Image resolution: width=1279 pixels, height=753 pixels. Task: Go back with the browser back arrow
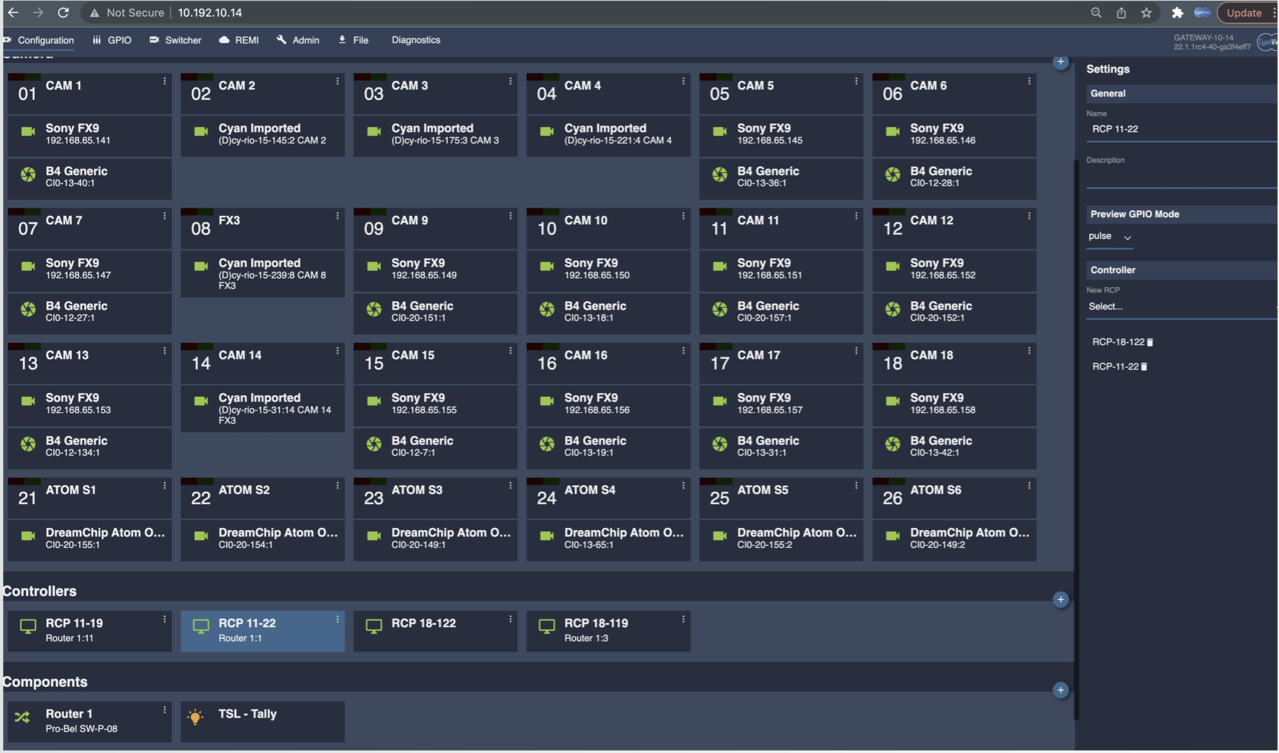(x=13, y=13)
